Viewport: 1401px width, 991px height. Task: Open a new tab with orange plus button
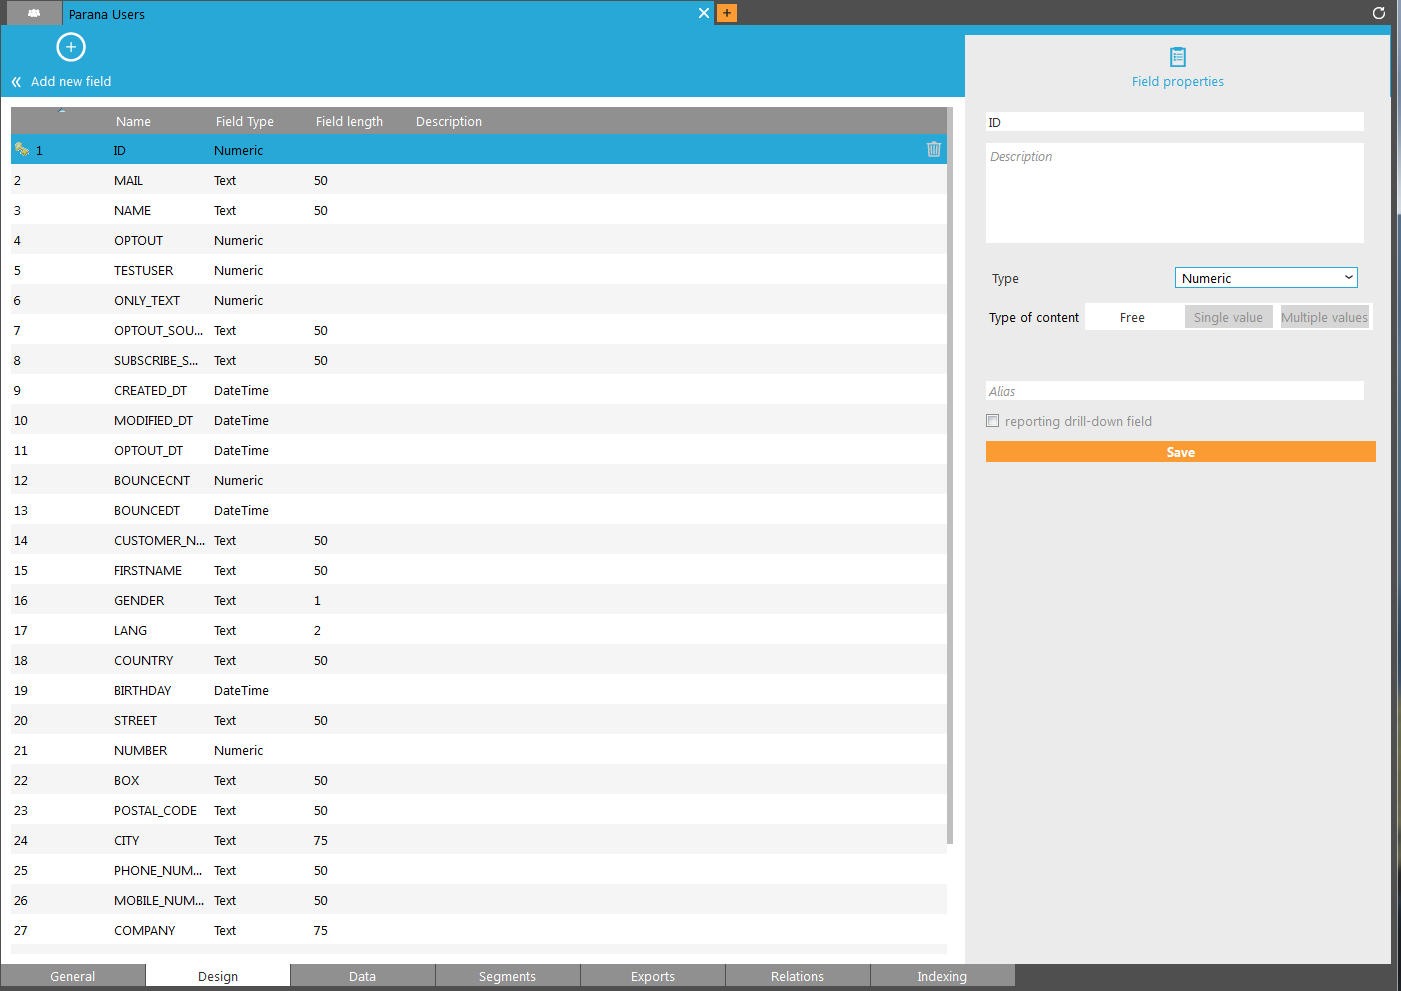point(727,13)
